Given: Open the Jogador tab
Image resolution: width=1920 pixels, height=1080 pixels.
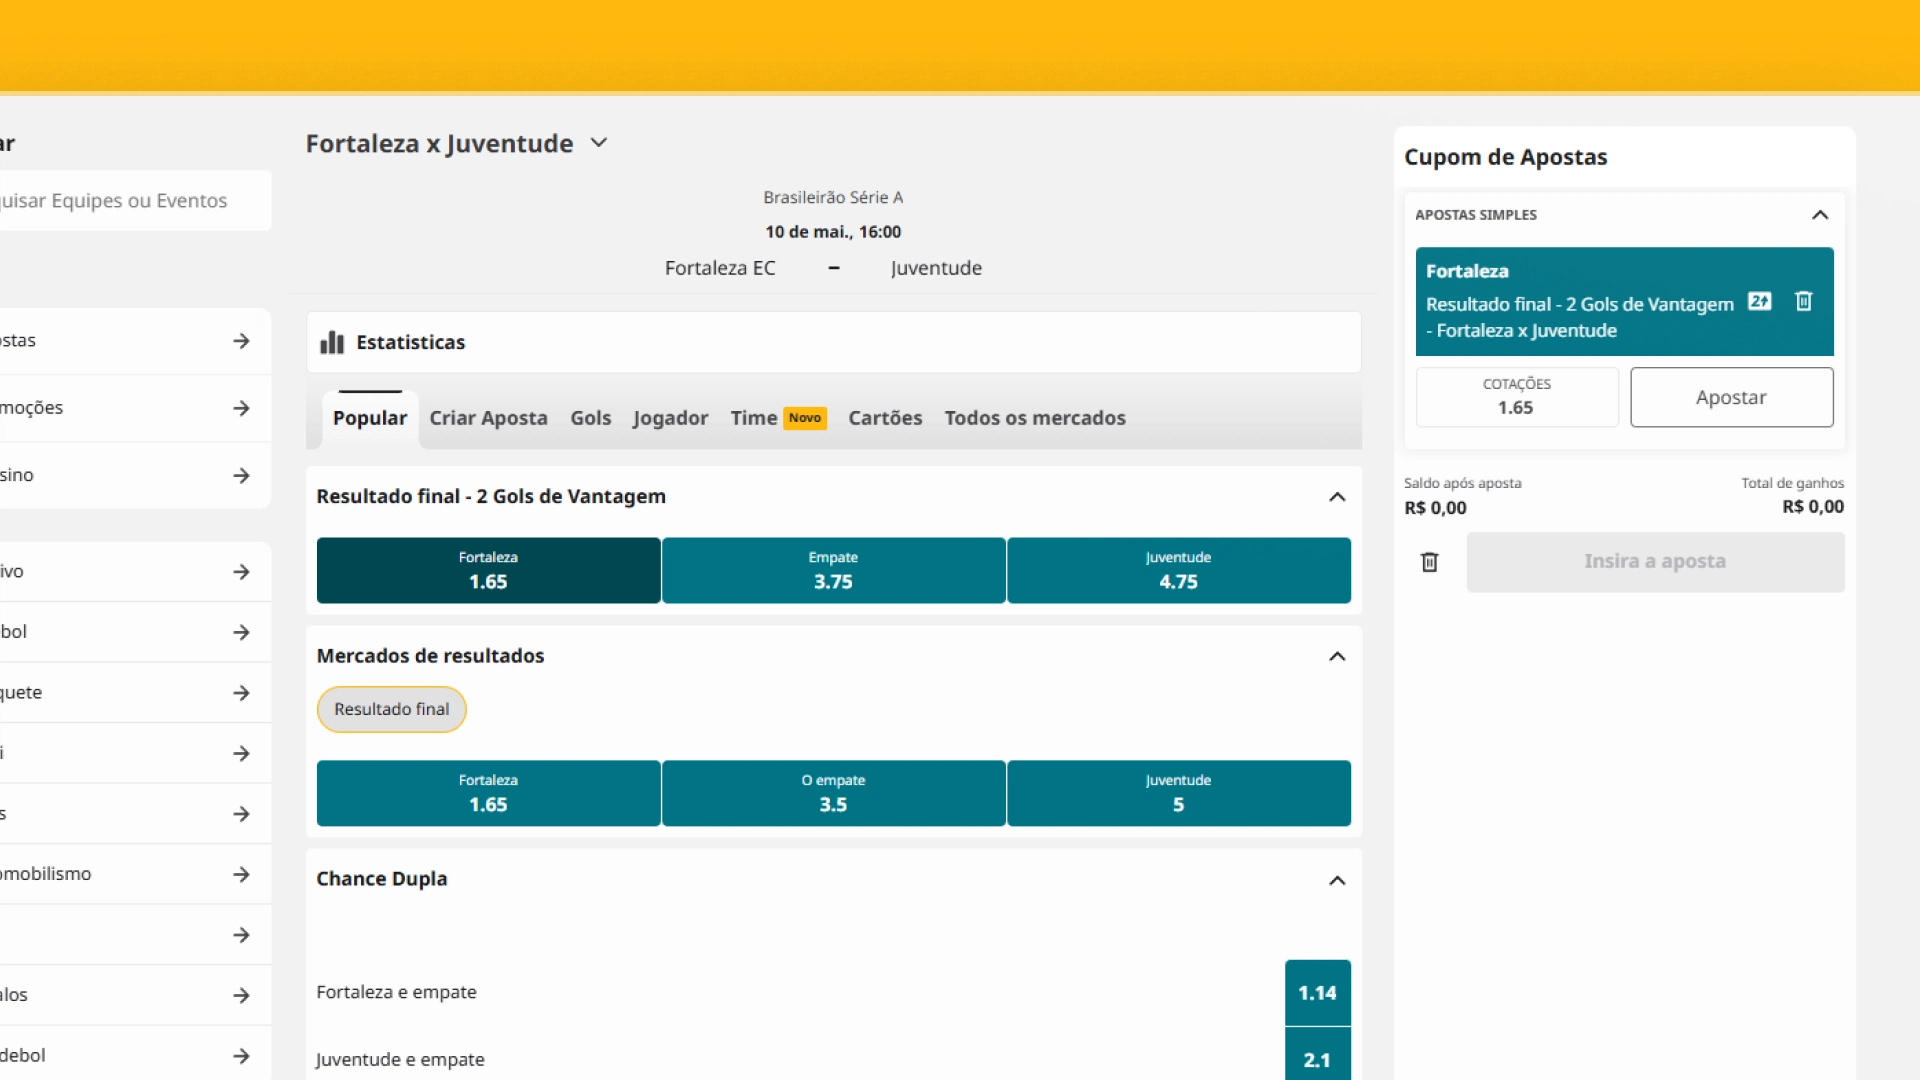Looking at the screenshot, I should [670, 418].
